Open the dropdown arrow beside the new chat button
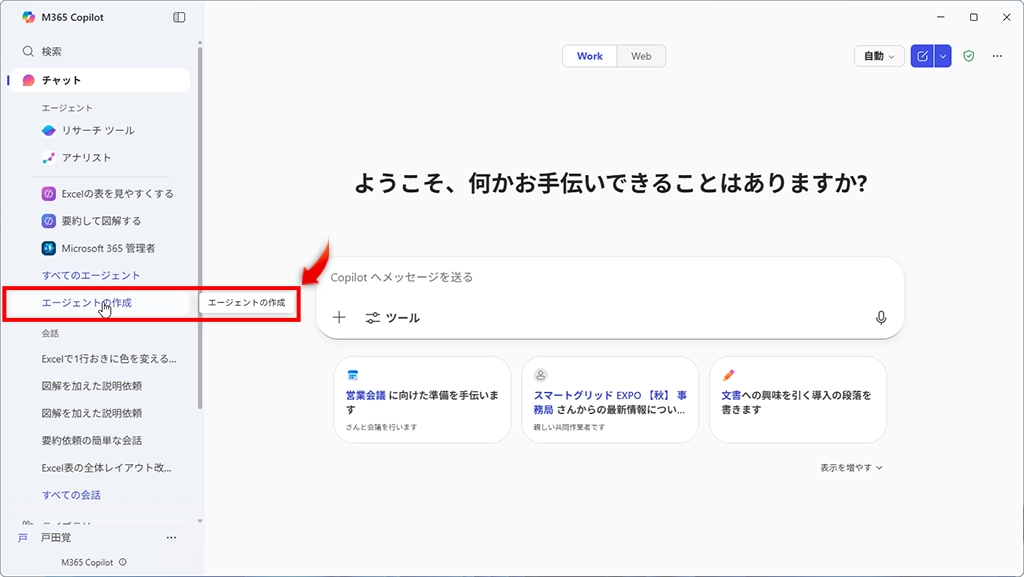The image size is (1024, 577). click(943, 56)
